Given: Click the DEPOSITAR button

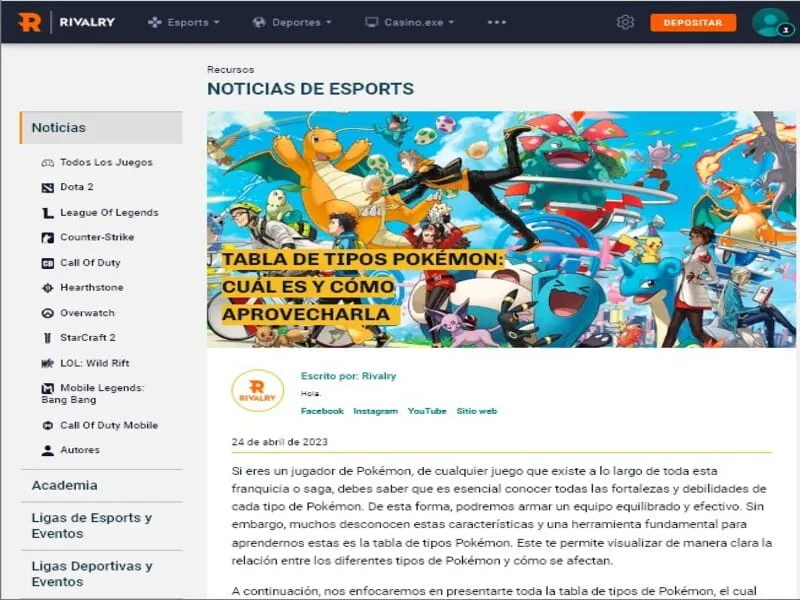Looking at the screenshot, I should click(x=693, y=22).
